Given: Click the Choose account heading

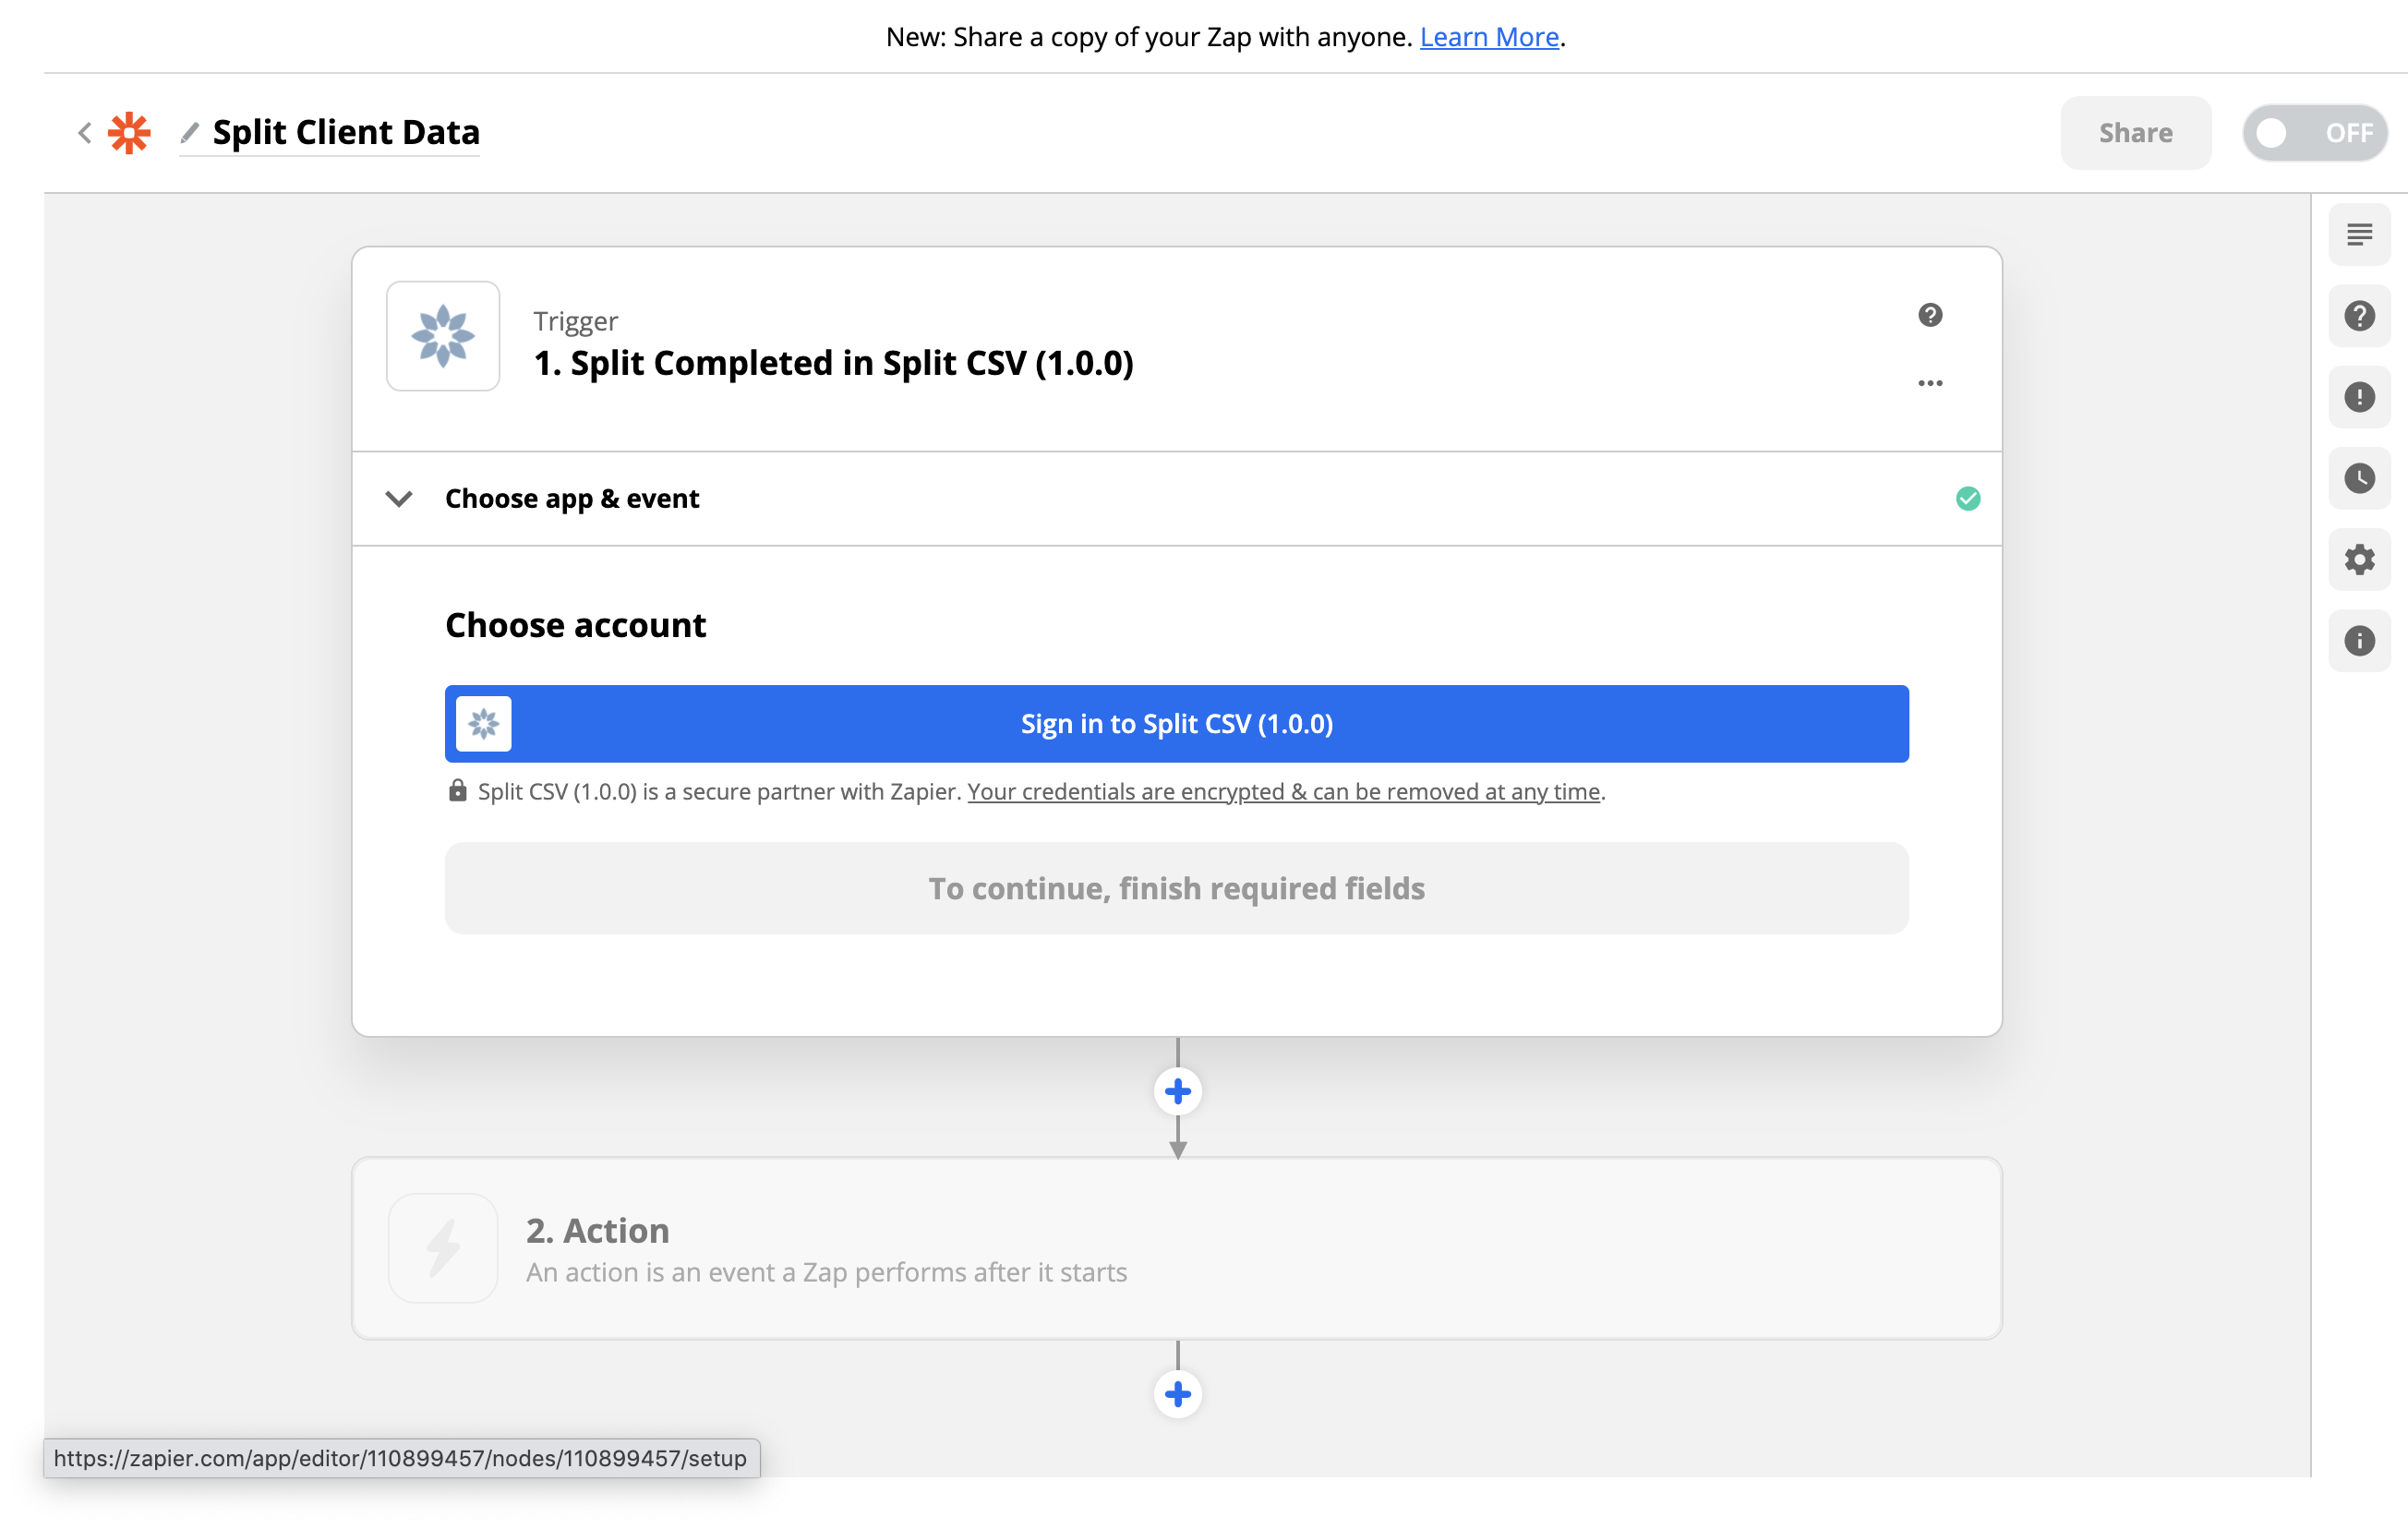Looking at the screenshot, I should (575, 625).
